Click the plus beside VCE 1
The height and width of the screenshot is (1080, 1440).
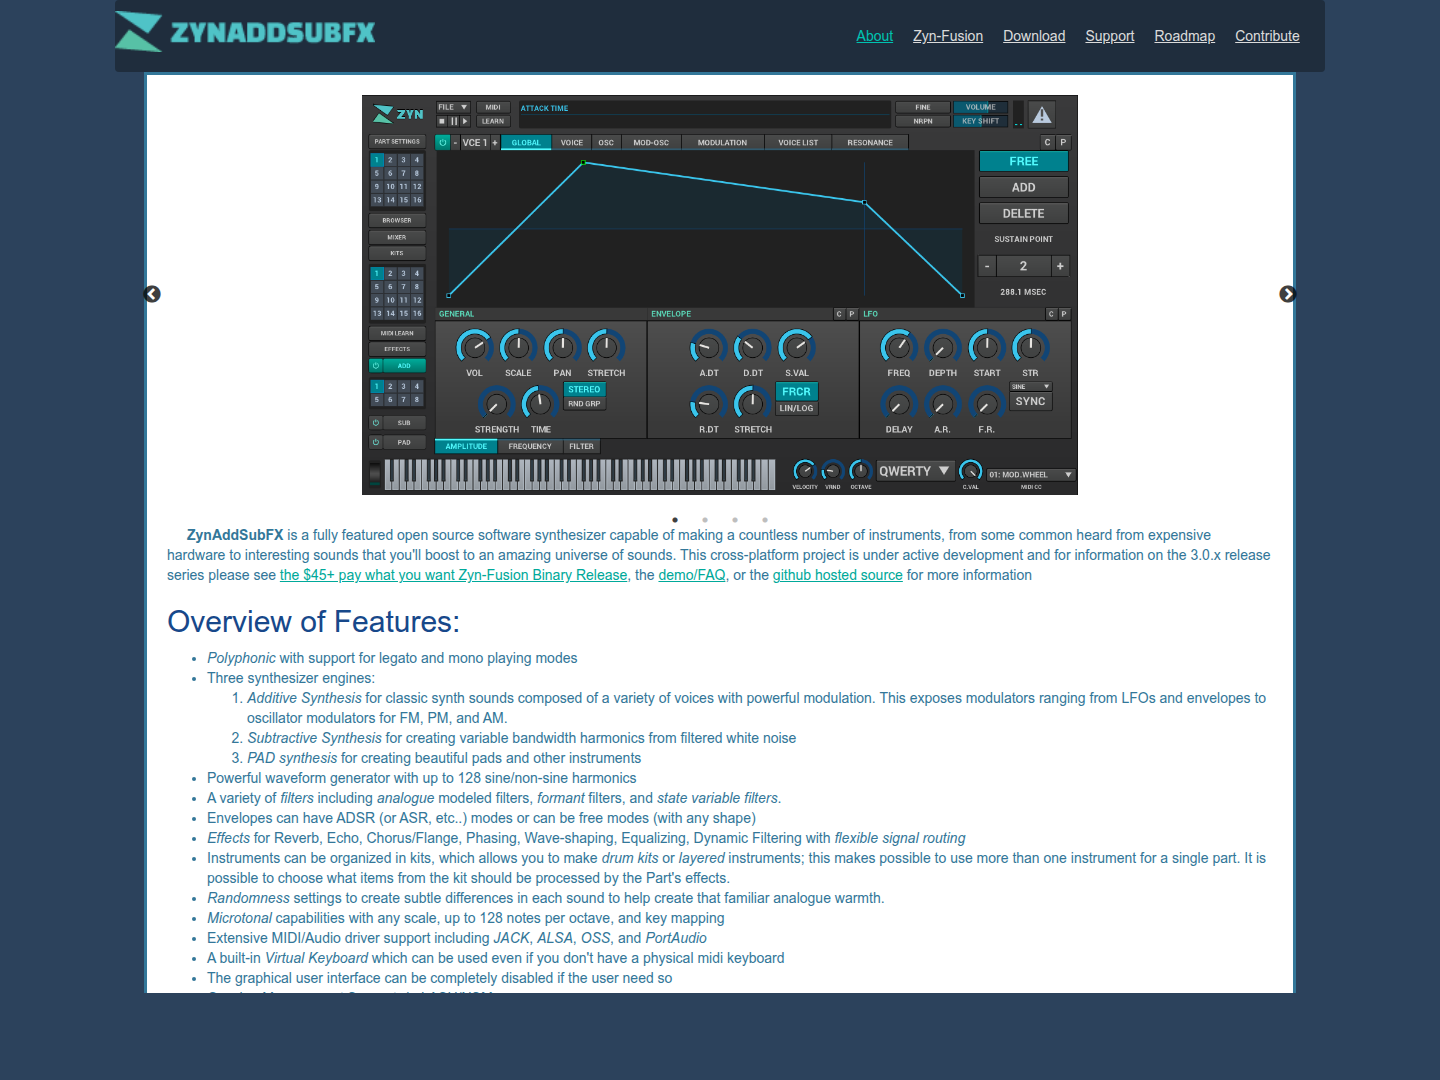click(x=494, y=143)
